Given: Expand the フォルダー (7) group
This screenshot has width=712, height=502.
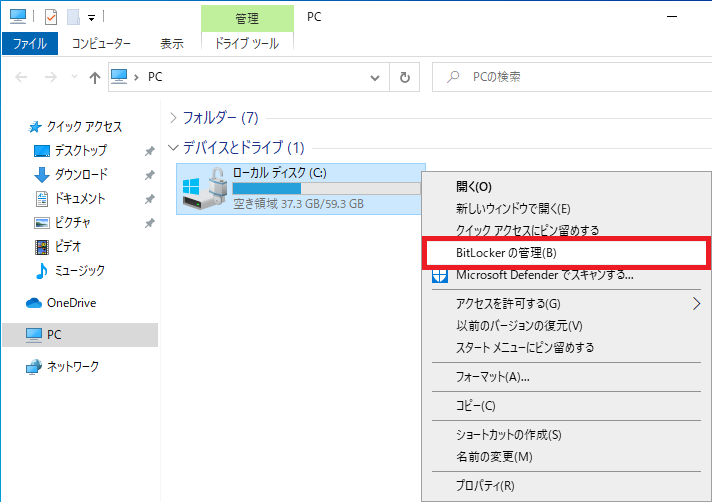Looking at the screenshot, I should point(173,118).
